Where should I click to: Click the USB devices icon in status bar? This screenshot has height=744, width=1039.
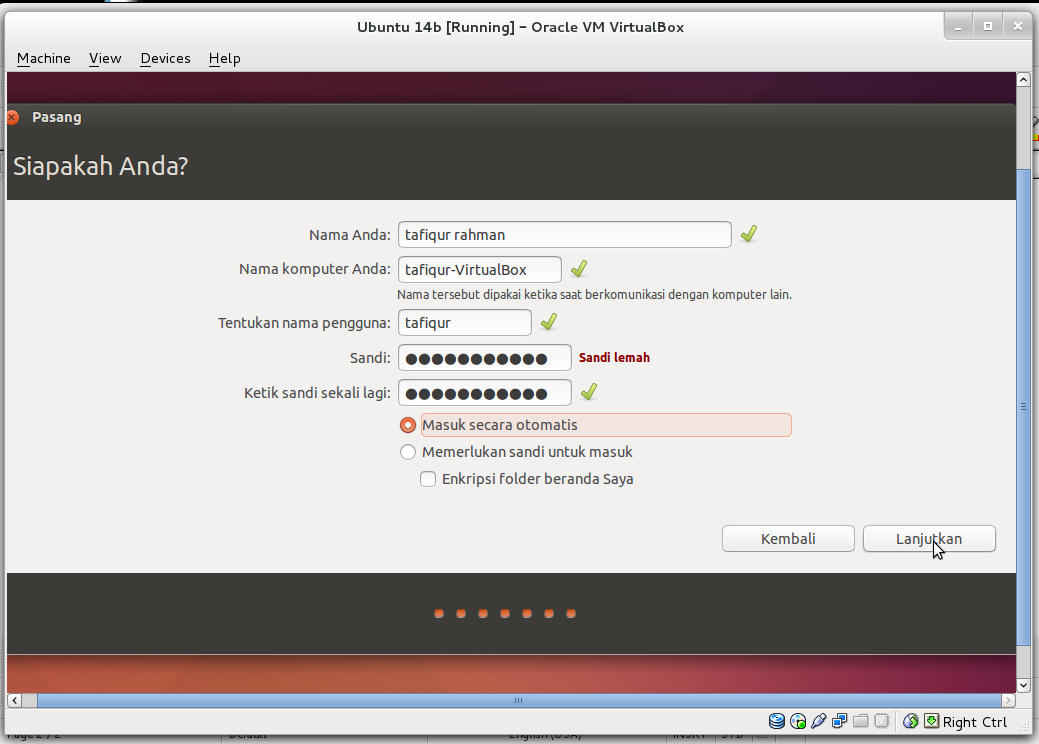click(x=819, y=720)
